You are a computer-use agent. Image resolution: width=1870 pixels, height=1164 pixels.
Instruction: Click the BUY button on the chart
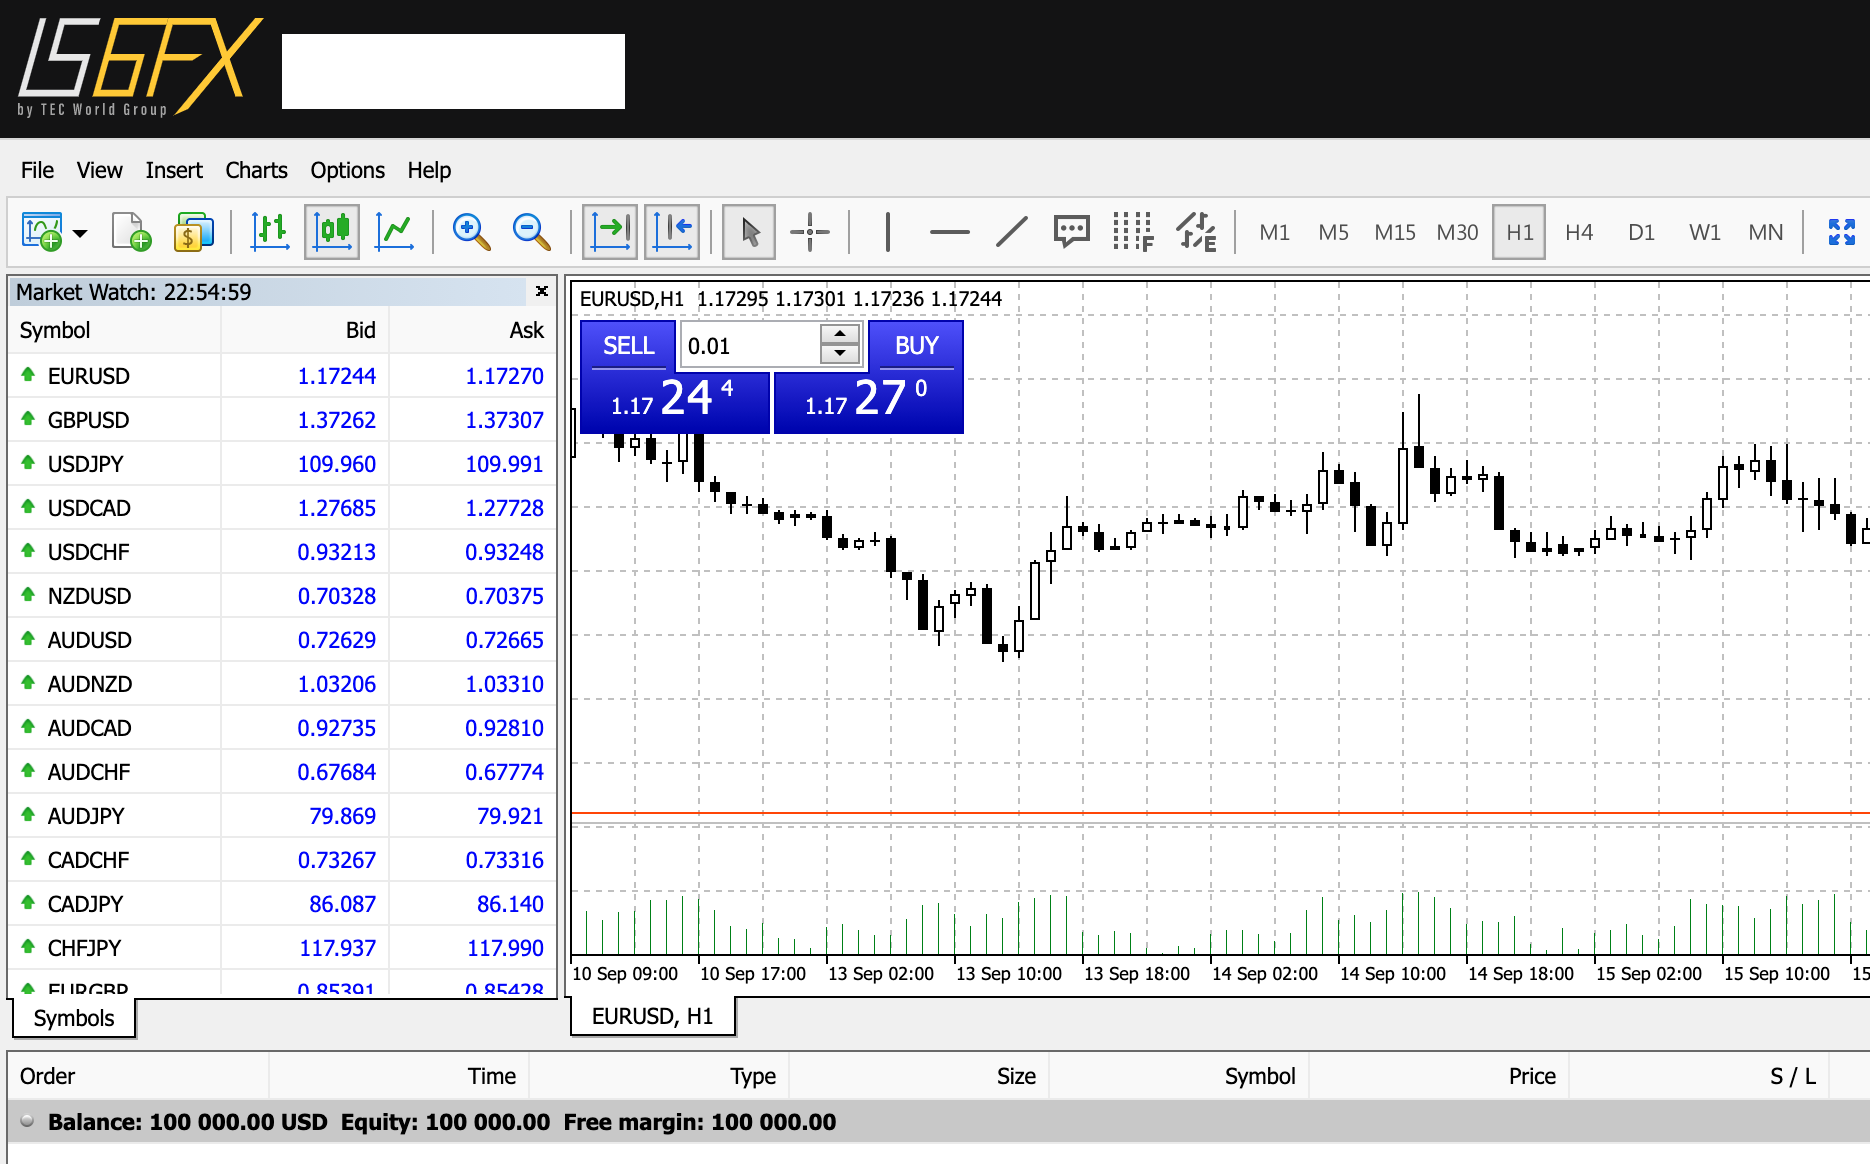[x=916, y=346]
